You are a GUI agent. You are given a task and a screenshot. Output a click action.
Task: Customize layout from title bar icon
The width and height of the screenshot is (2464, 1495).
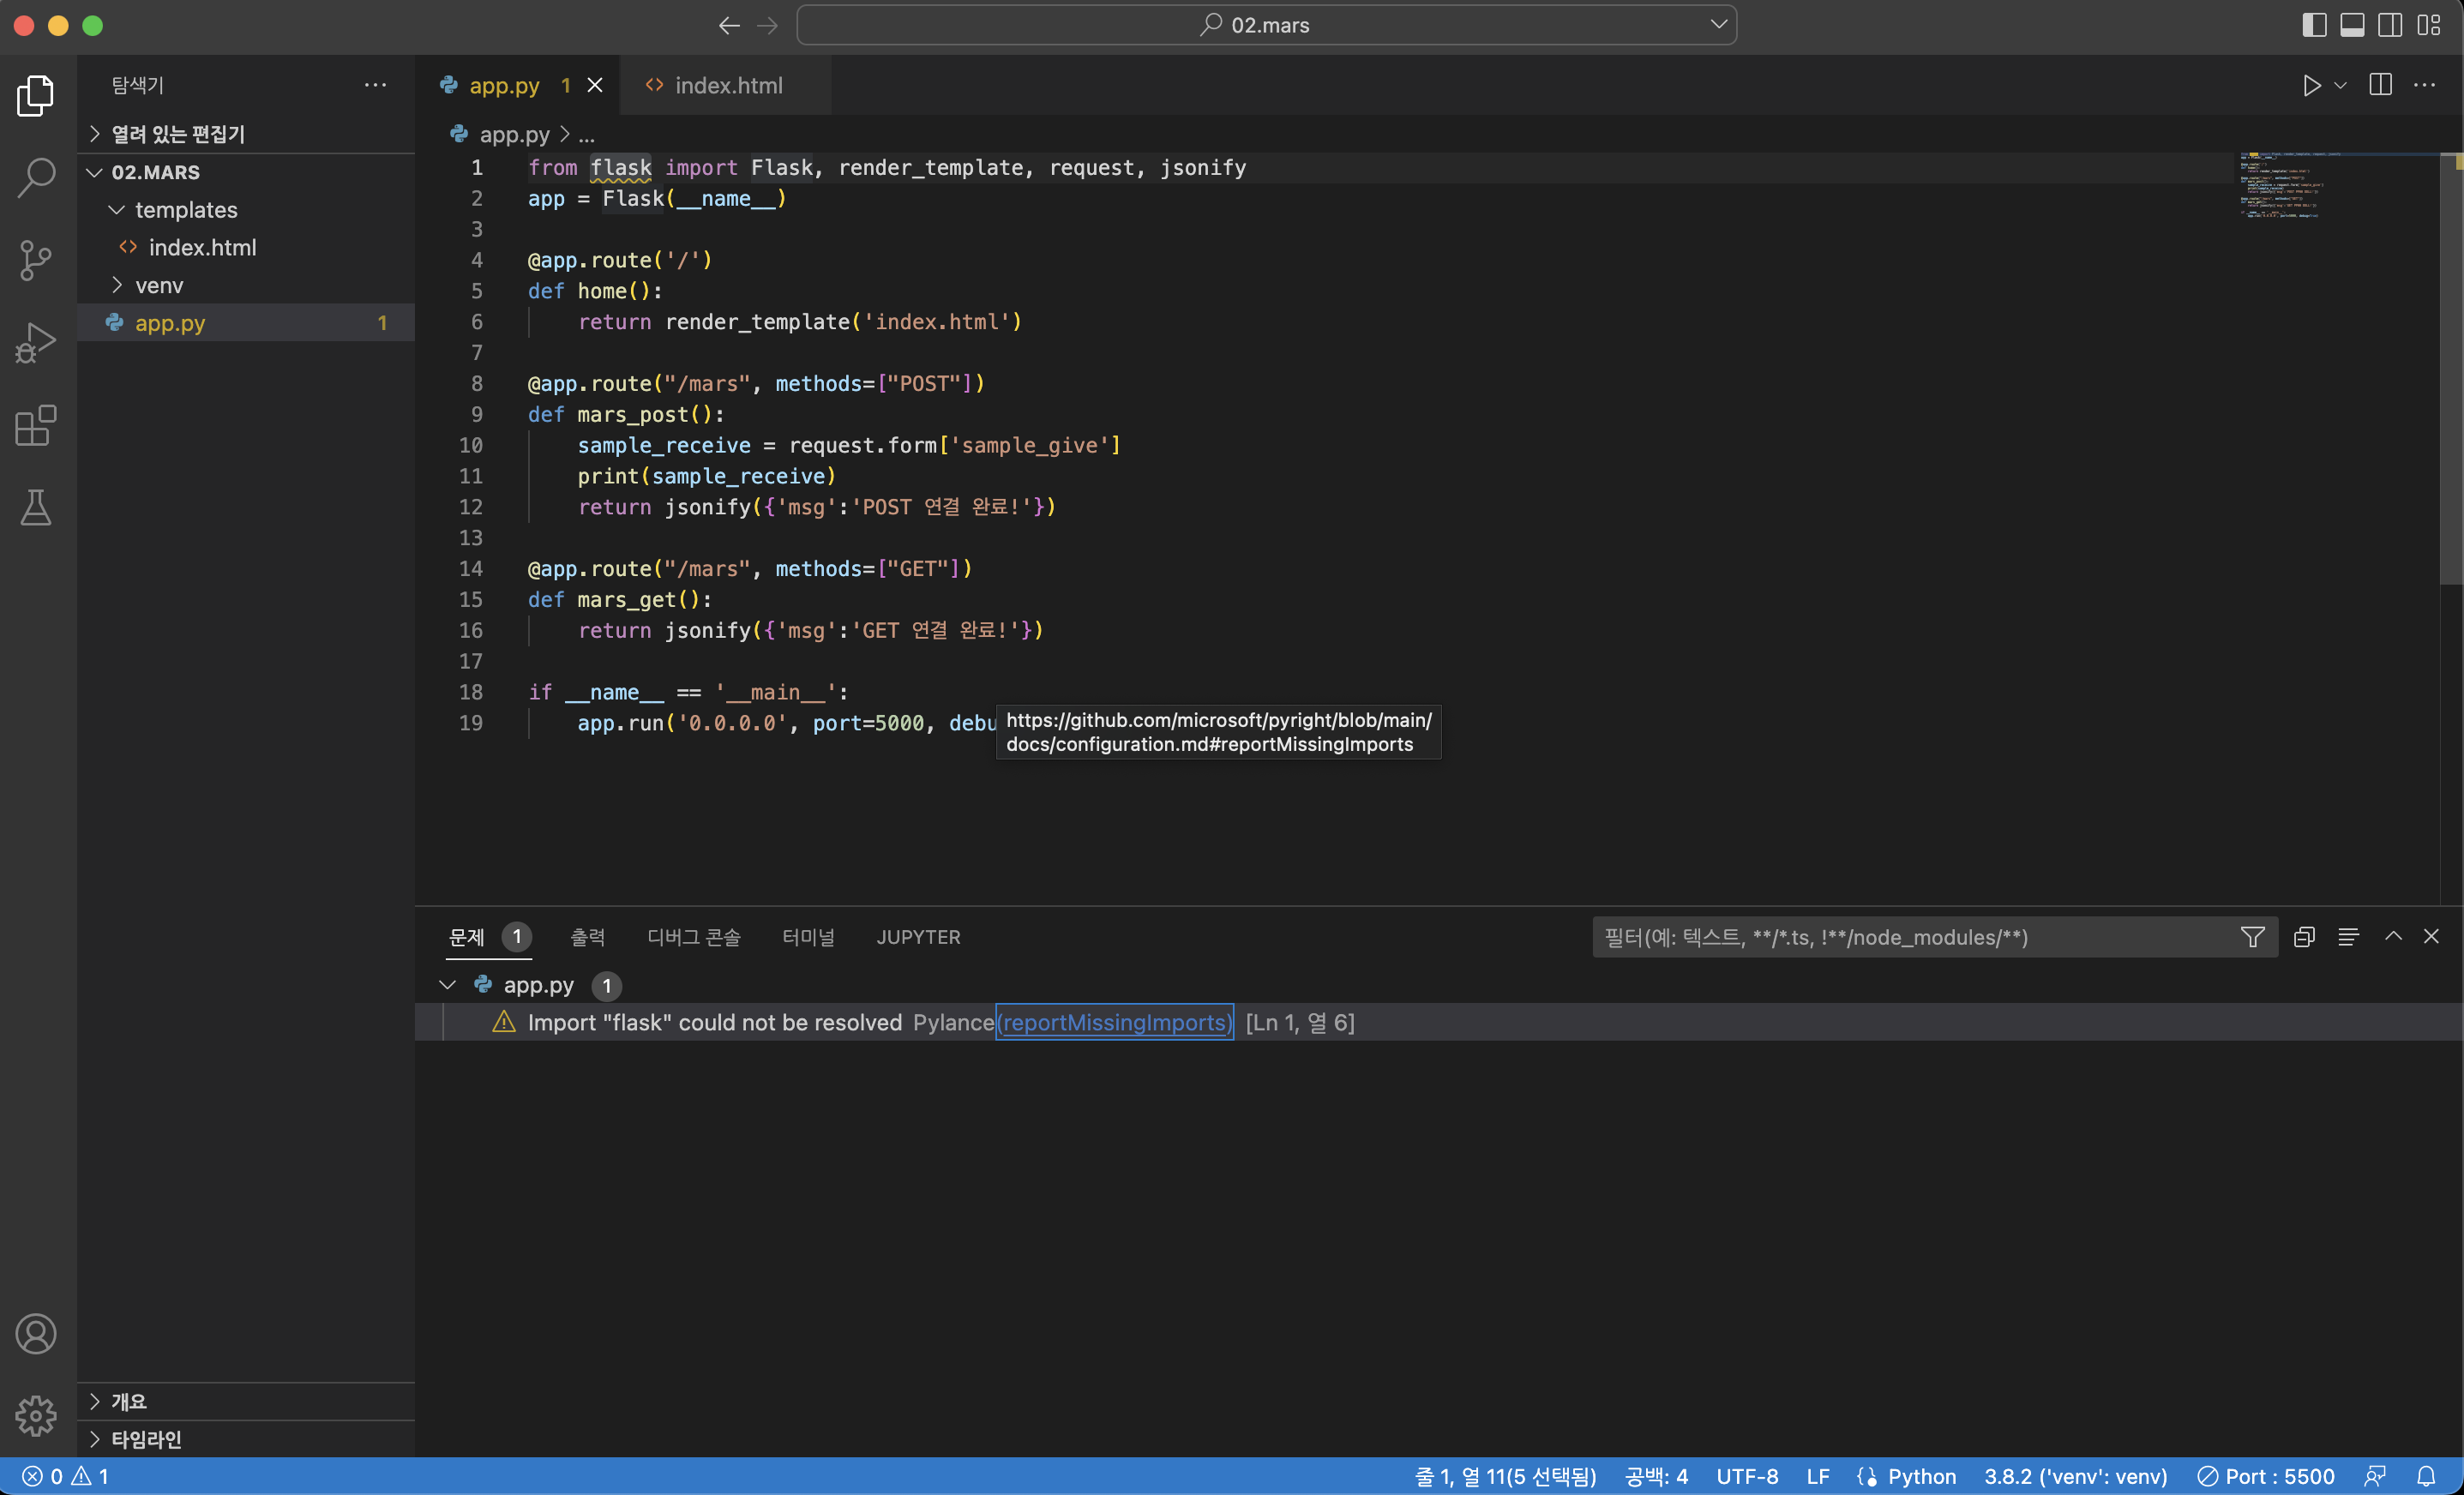(x=2429, y=25)
